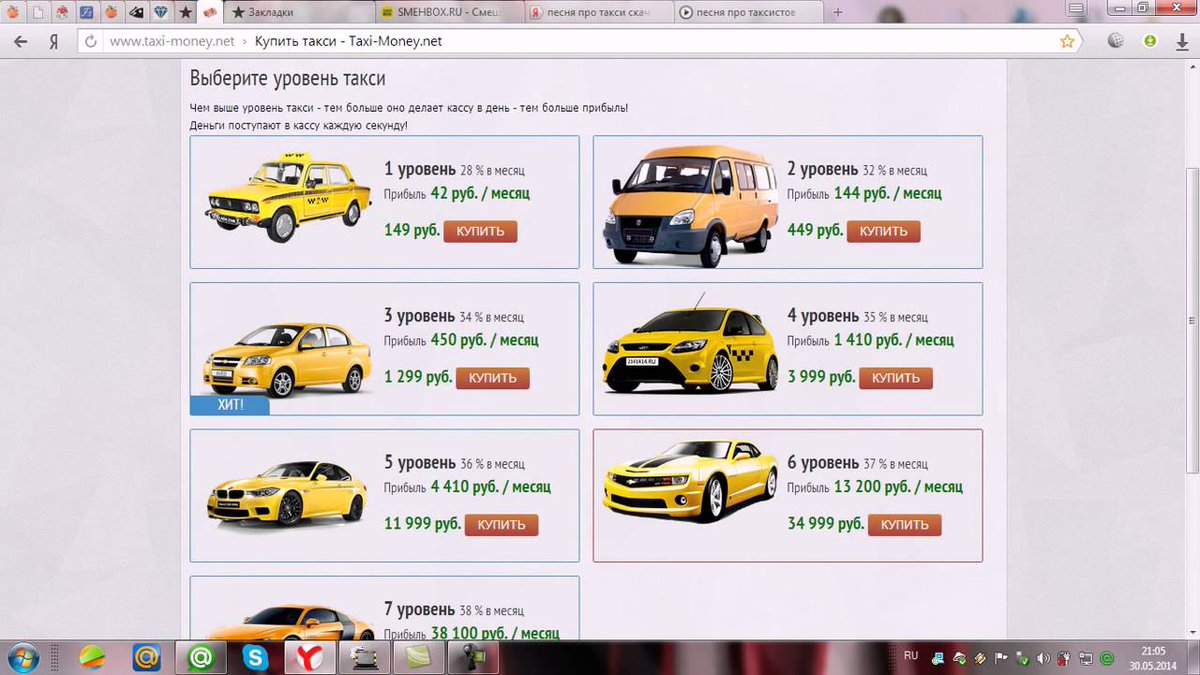This screenshot has width=1200, height=675.
Task: Click the '13 200 руб. / месяц' profit text
Action: tap(898, 487)
